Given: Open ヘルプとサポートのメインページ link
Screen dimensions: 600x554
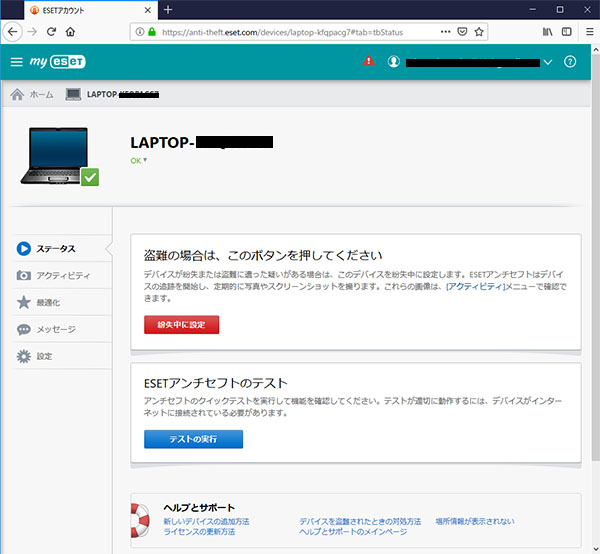Looking at the screenshot, I should pyautogui.click(x=353, y=531).
